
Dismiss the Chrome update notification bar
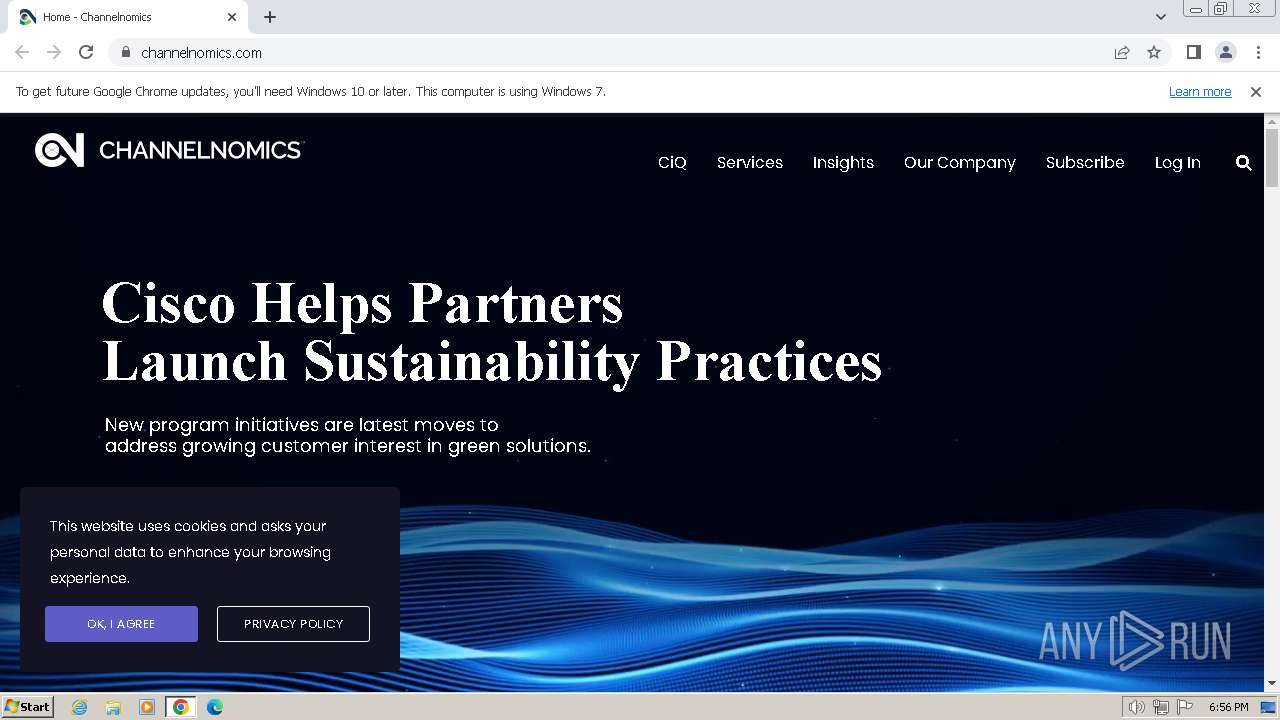(1256, 91)
